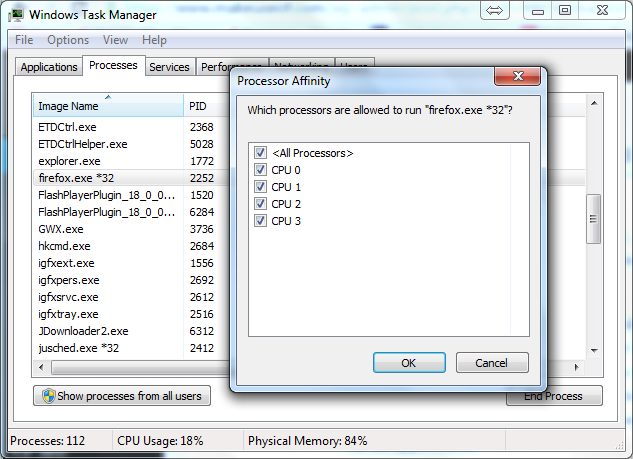Confirm affinity with OK button
Viewport: 633px width, 459px height.
[409, 363]
